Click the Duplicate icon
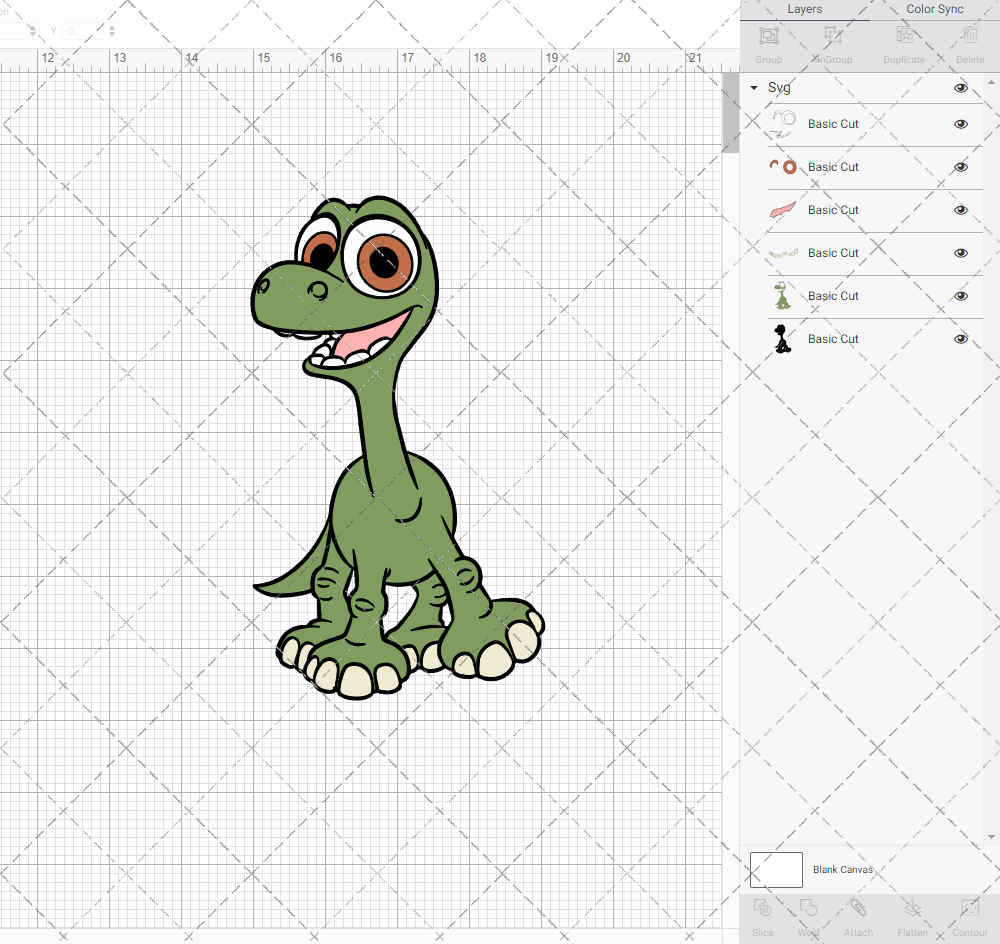Viewport: 1000px width, 944px height. pyautogui.click(x=904, y=36)
